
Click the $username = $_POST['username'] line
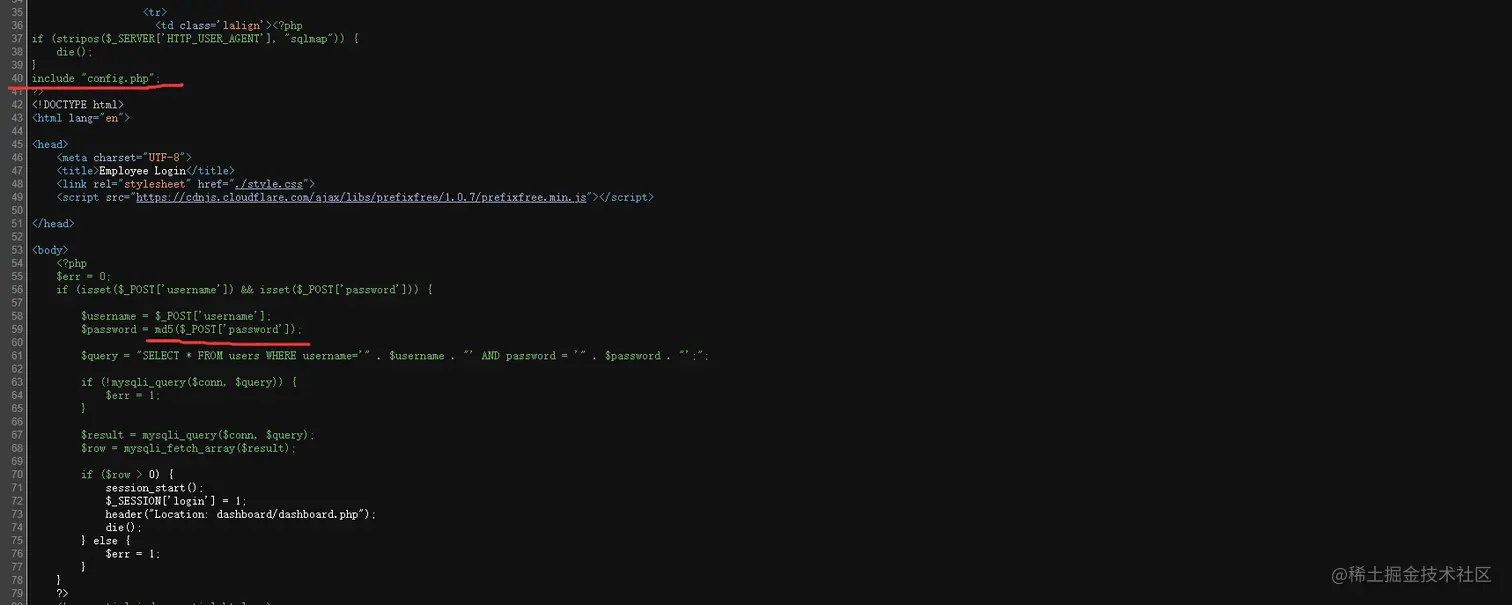176,316
